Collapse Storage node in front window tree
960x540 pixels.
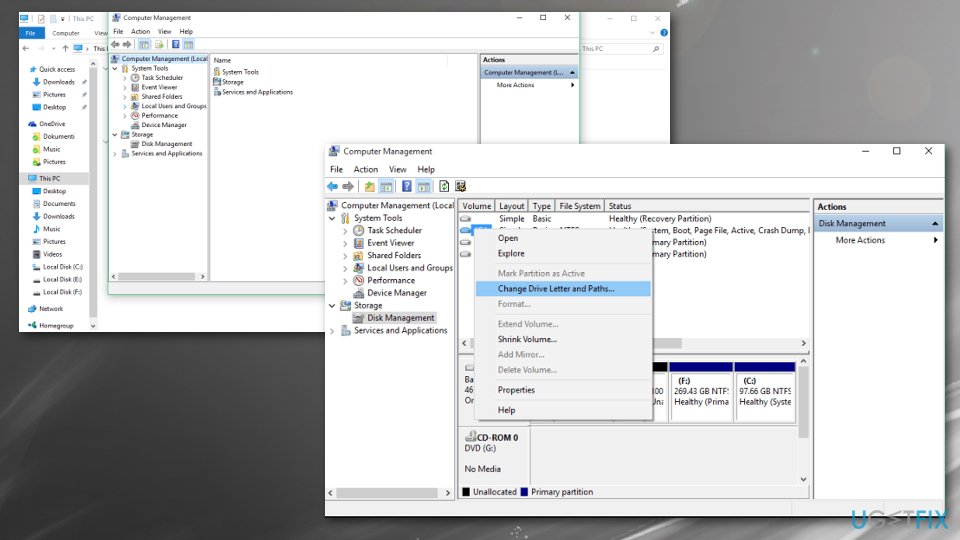[x=332, y=306]
